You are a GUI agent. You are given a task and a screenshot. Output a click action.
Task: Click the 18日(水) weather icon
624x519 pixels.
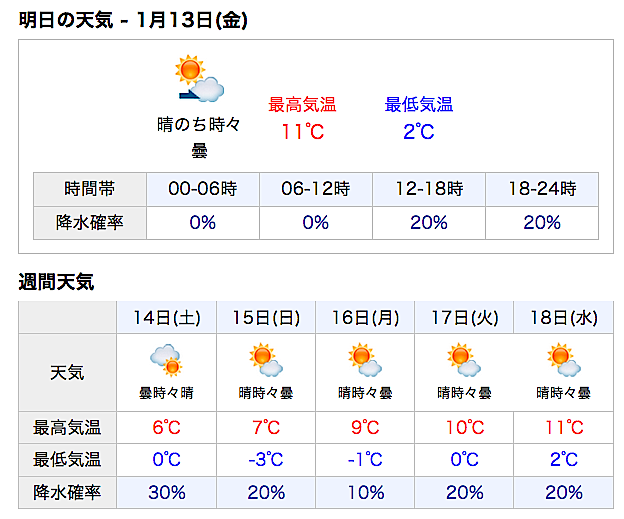pyautogui.click(x=564, y=360)
